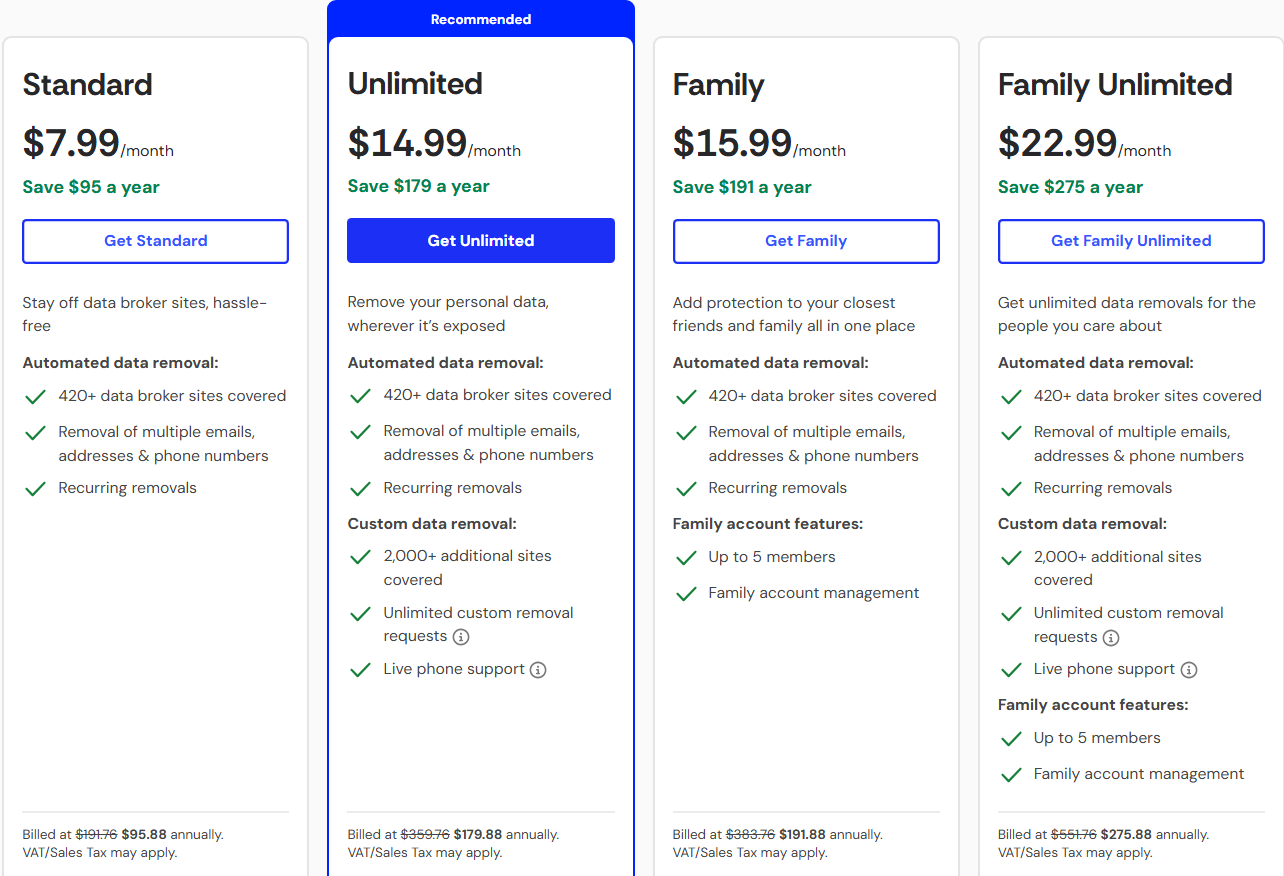Click the Recommended banner above Unlimited plan
Image resolution: width=1284 pixels, height=876 pixels.
[x=481, y=19]
